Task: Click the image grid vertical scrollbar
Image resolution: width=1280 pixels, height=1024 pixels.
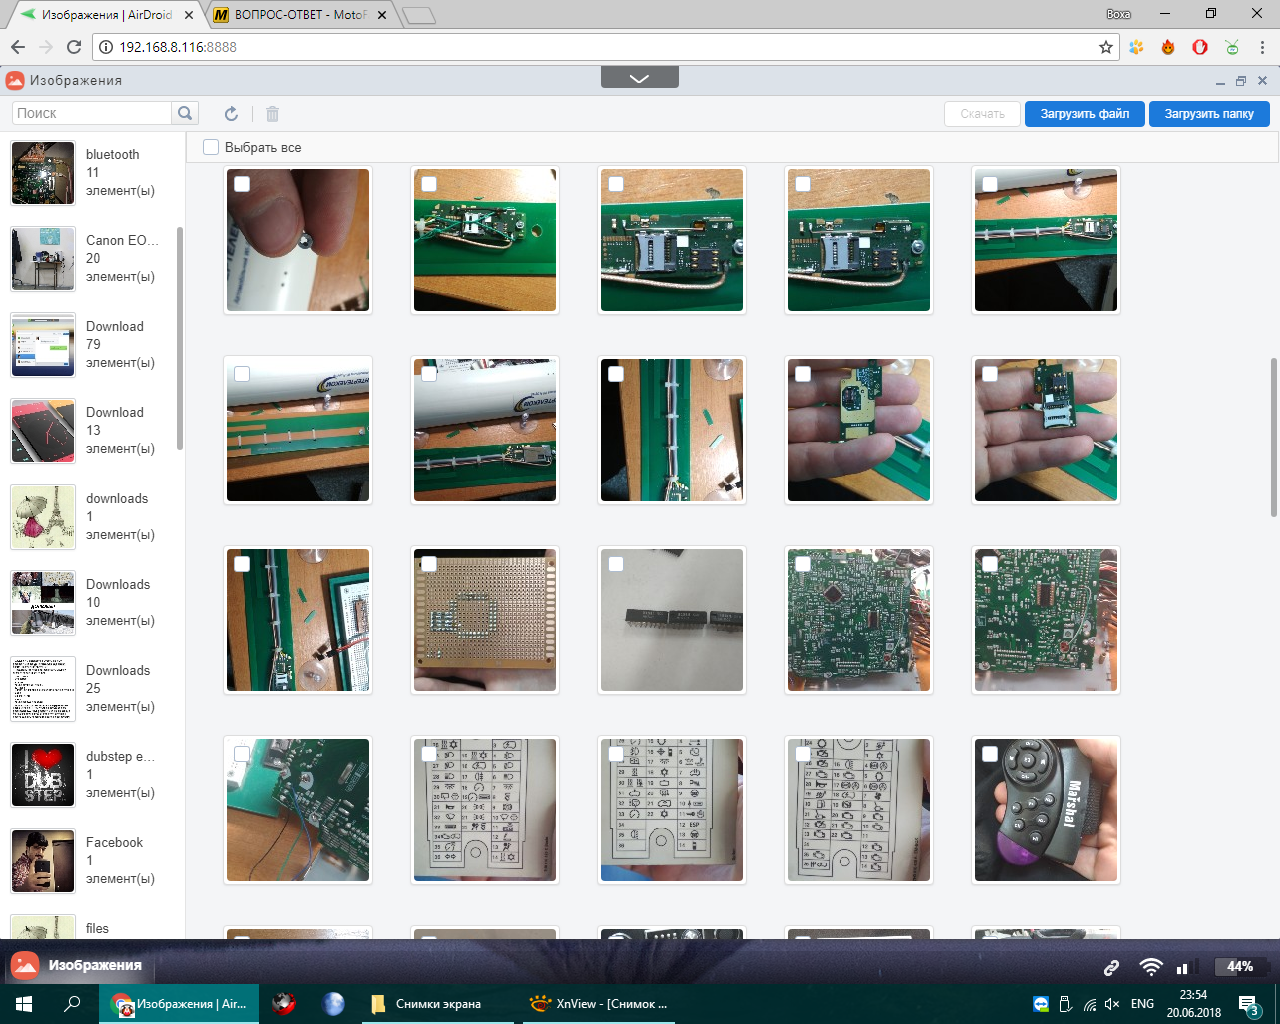Action: (1274, 437)
